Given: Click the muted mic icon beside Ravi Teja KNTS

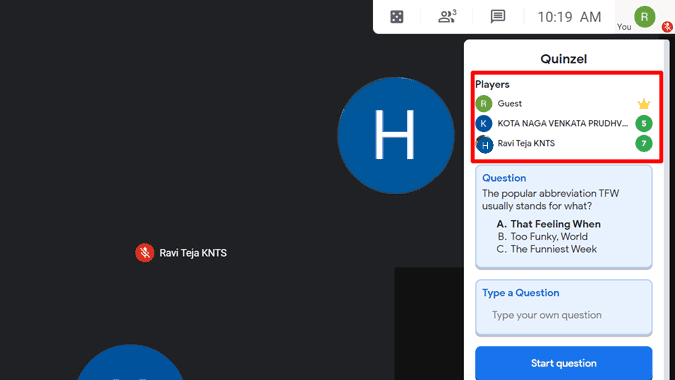Looking at the screenshot, I should (x=145, y=253).
